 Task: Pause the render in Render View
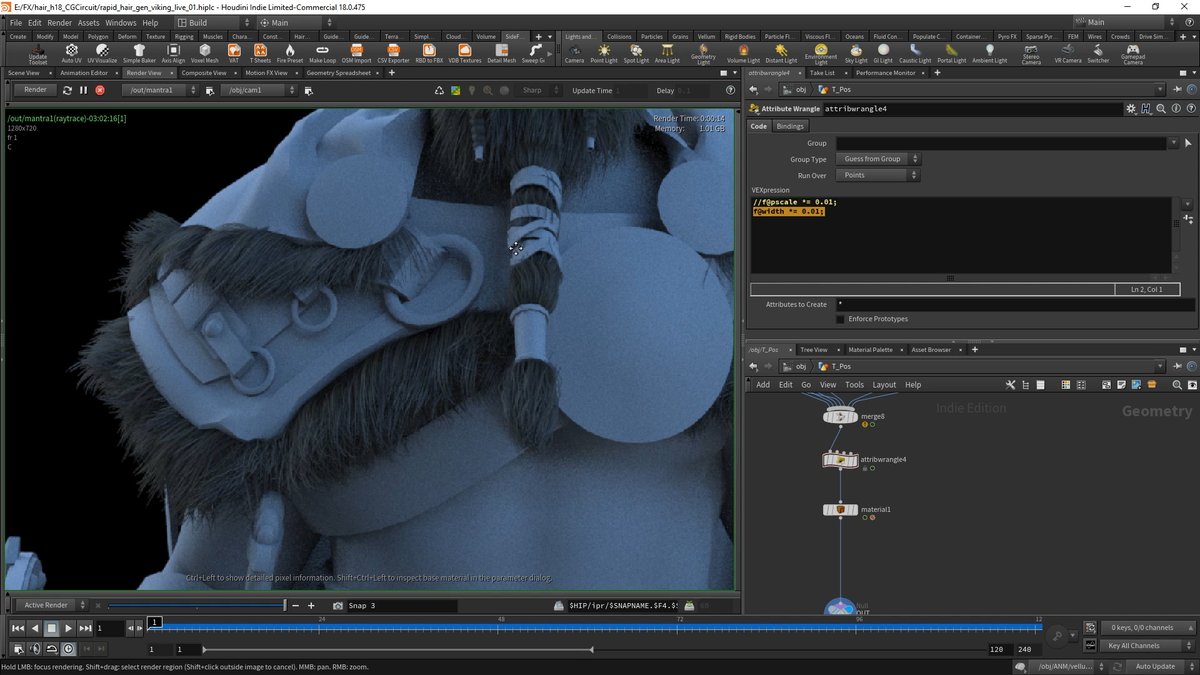83,90
